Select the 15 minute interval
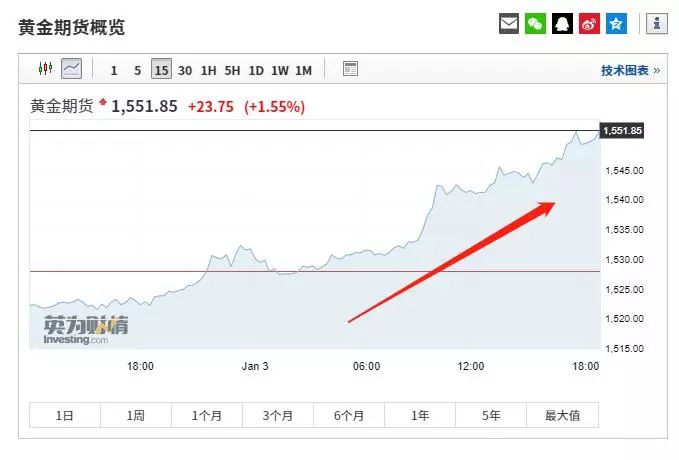Screen dimensions: 679x460 [161, 70]
